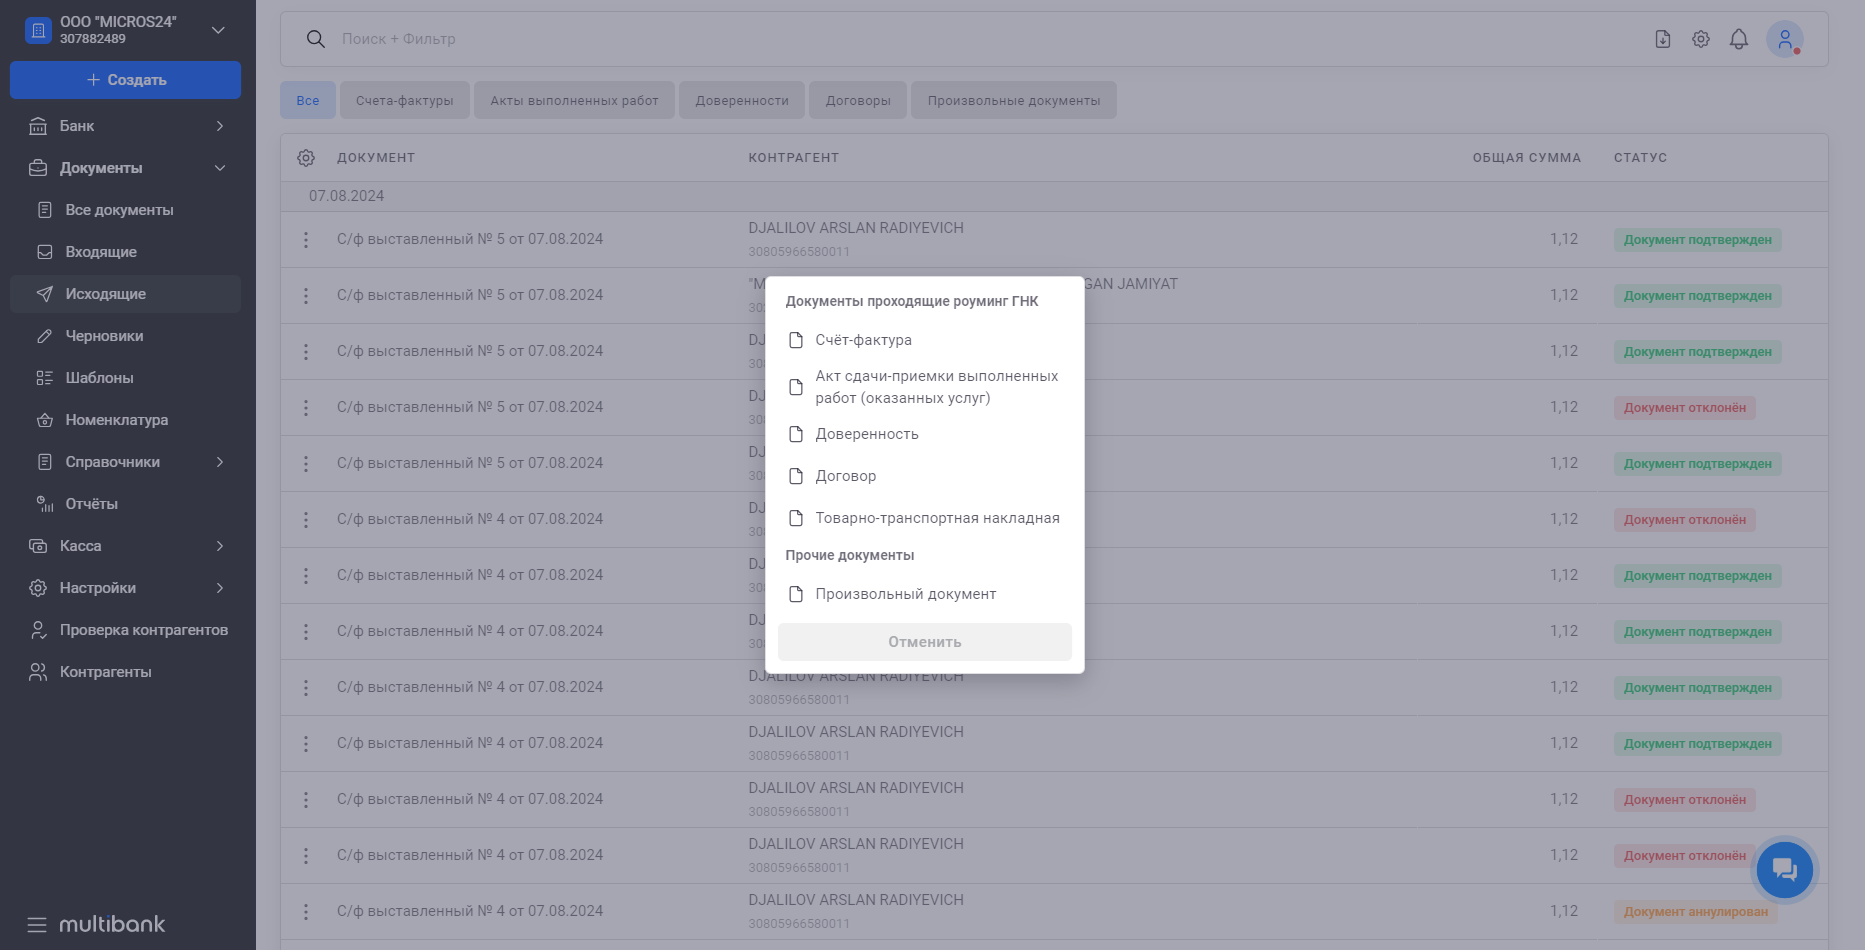Click the download document icon
This screenshot has width=1865, height=950.
[x=1663, y=39]
